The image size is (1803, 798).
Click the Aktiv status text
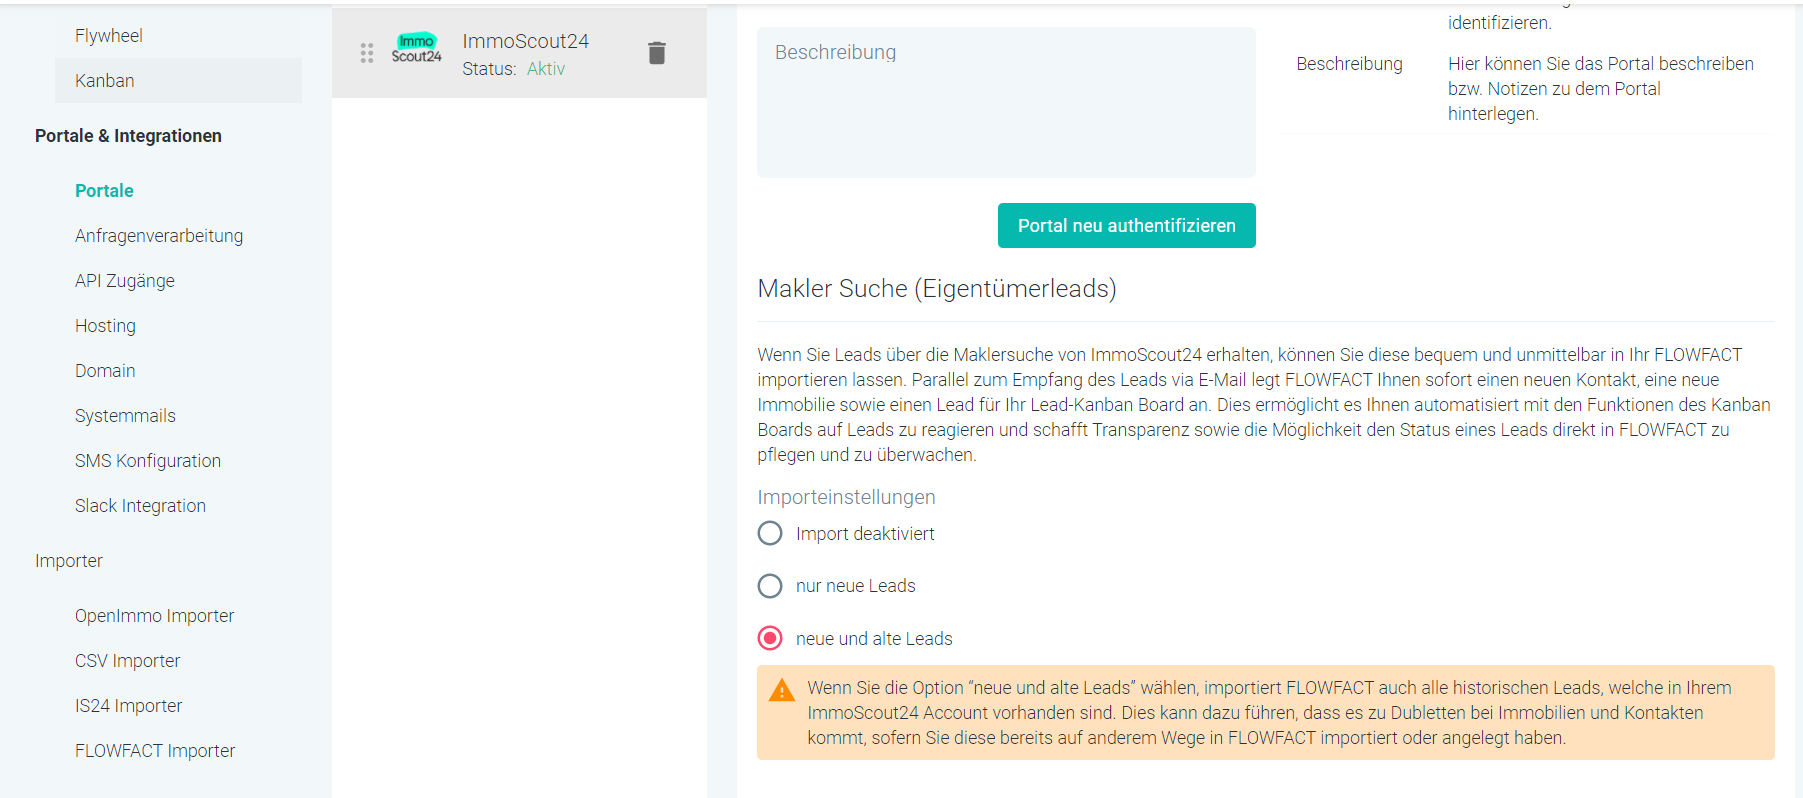click(546, 69)
